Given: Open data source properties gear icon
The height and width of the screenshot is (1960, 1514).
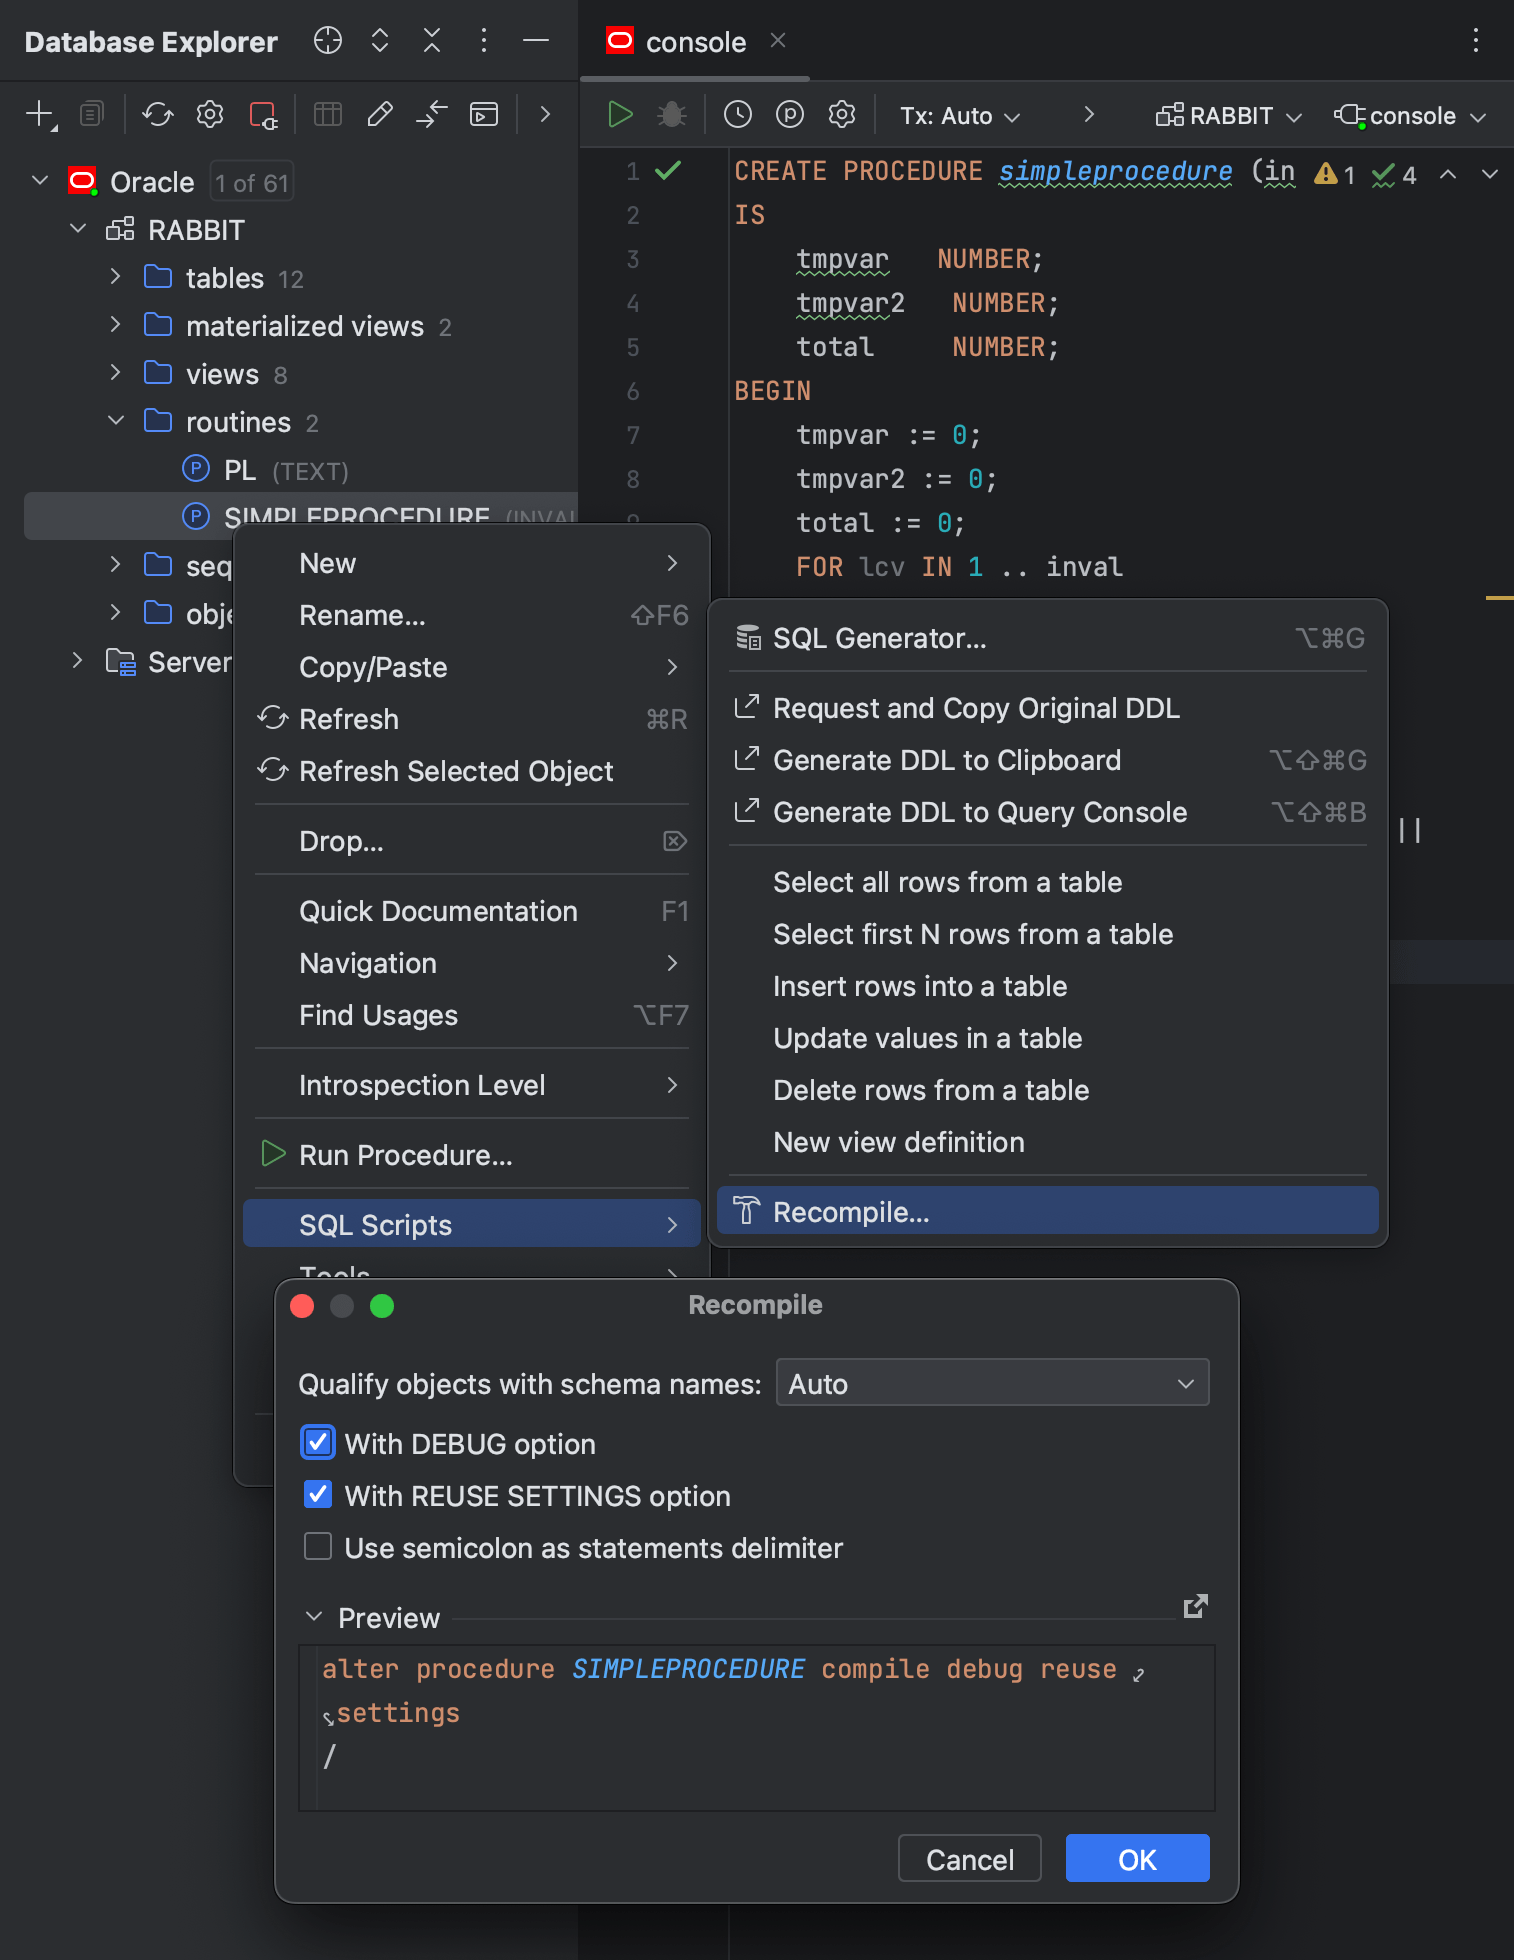Looking at the screenshot, I should coord(210,115).
